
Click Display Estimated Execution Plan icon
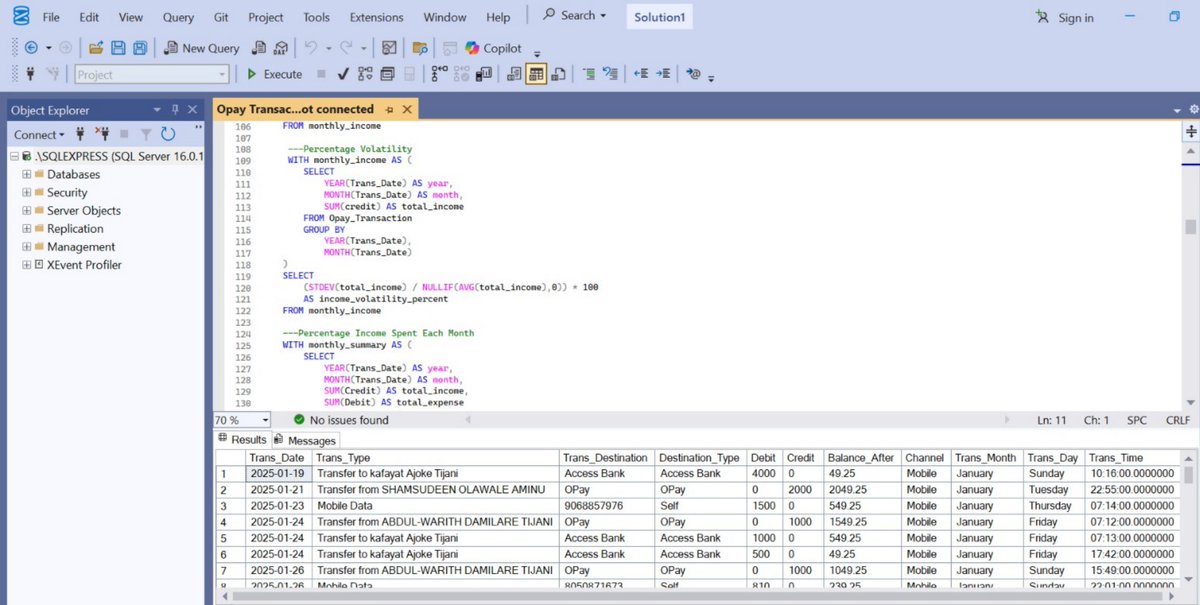365,74
